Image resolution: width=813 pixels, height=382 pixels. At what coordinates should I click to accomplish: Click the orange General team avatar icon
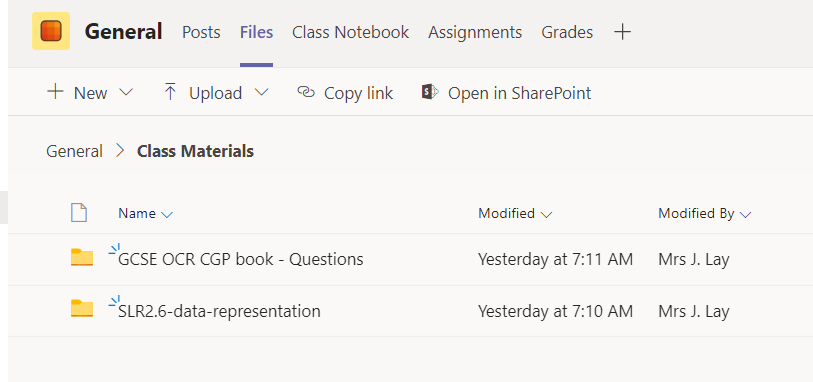[x=51, y=31]
